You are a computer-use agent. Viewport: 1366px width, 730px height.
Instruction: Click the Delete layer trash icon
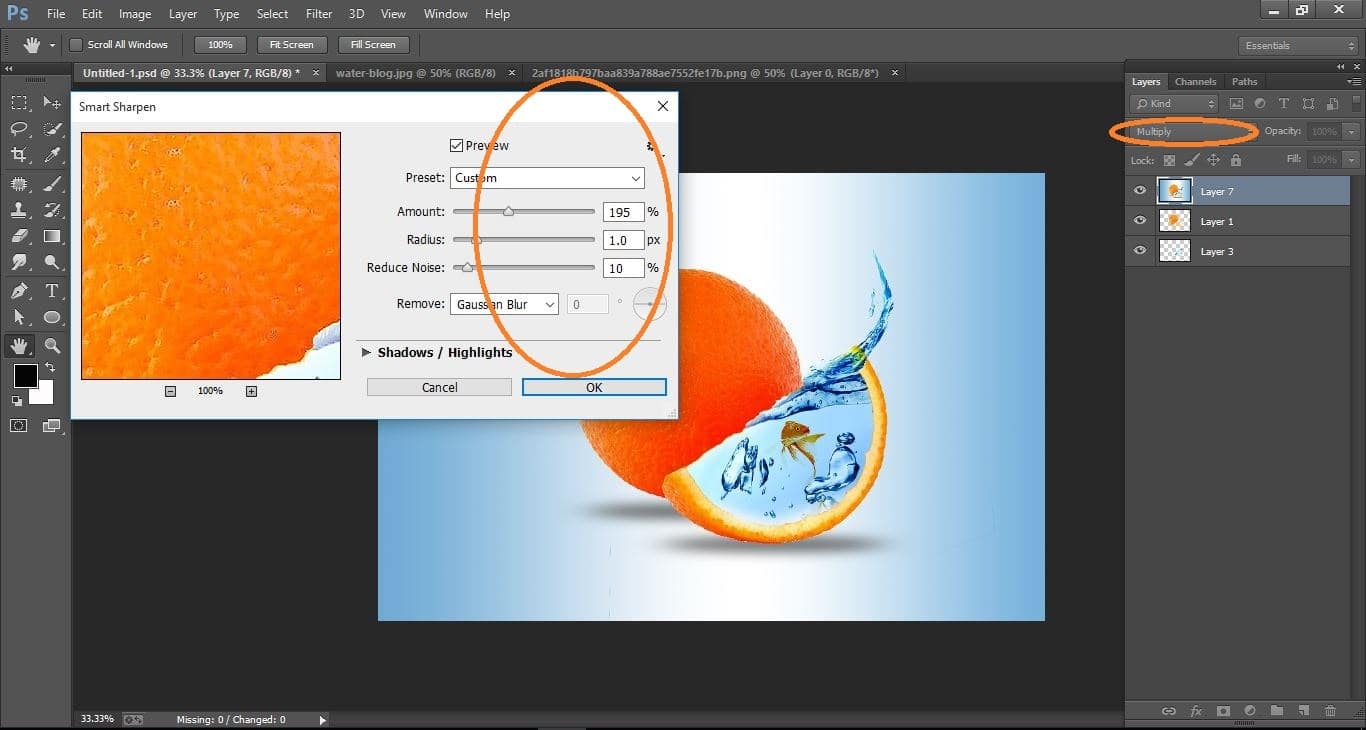[x=1330, y=711]
